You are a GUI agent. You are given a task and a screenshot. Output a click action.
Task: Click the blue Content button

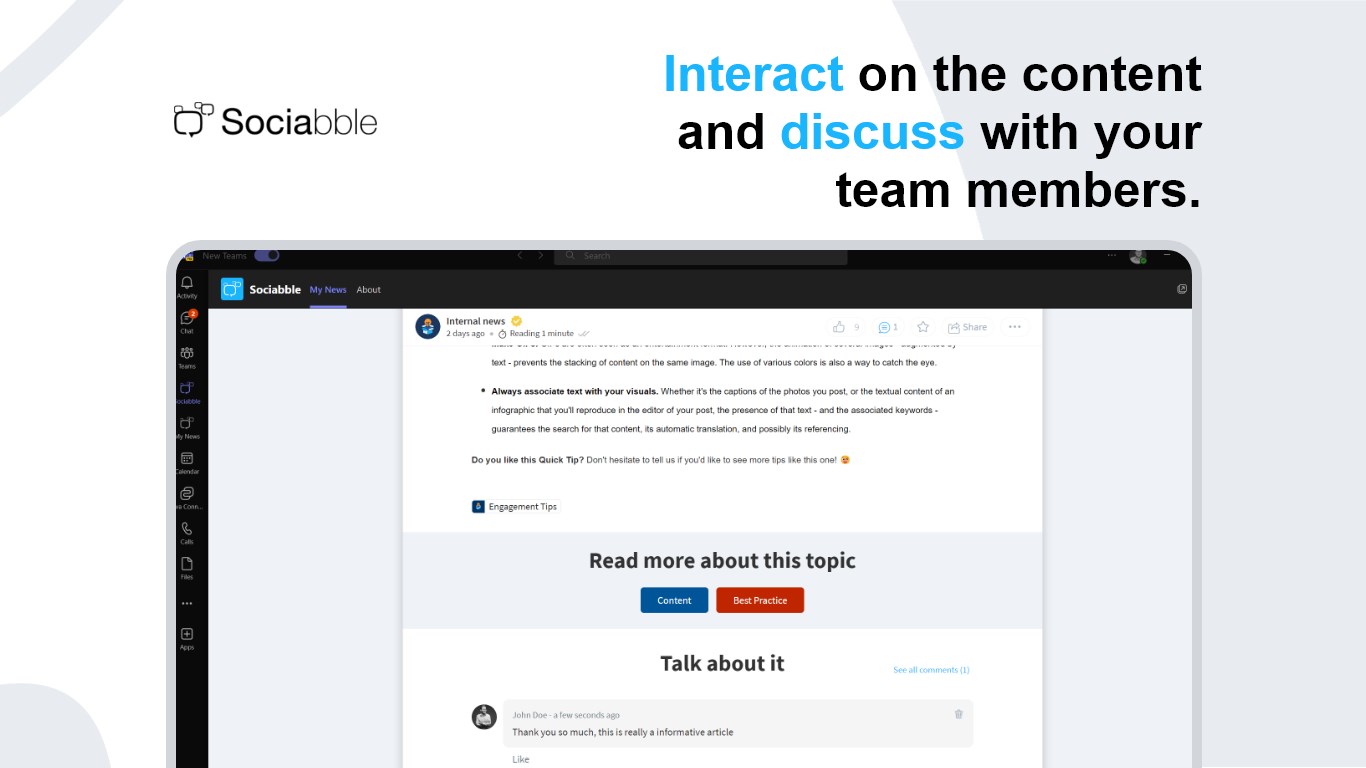tap(674, 600)
